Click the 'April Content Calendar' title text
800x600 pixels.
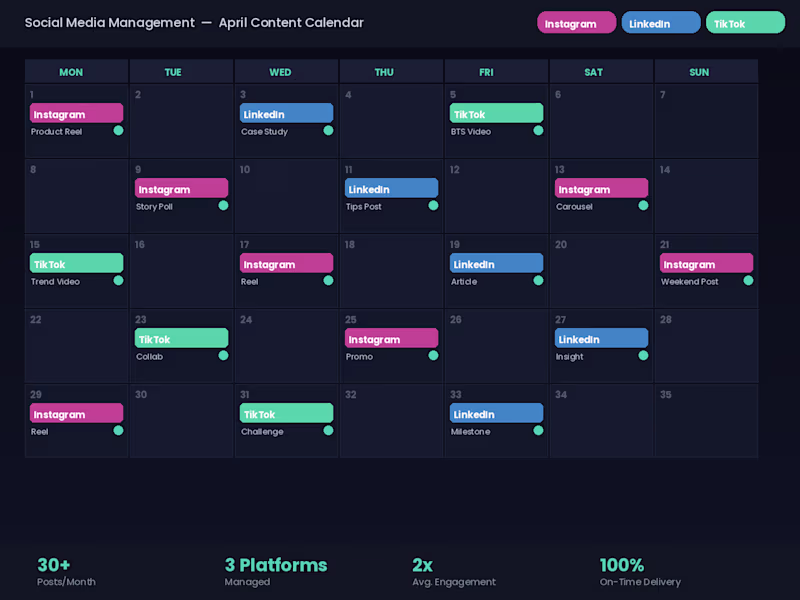(x=291, y=22)
